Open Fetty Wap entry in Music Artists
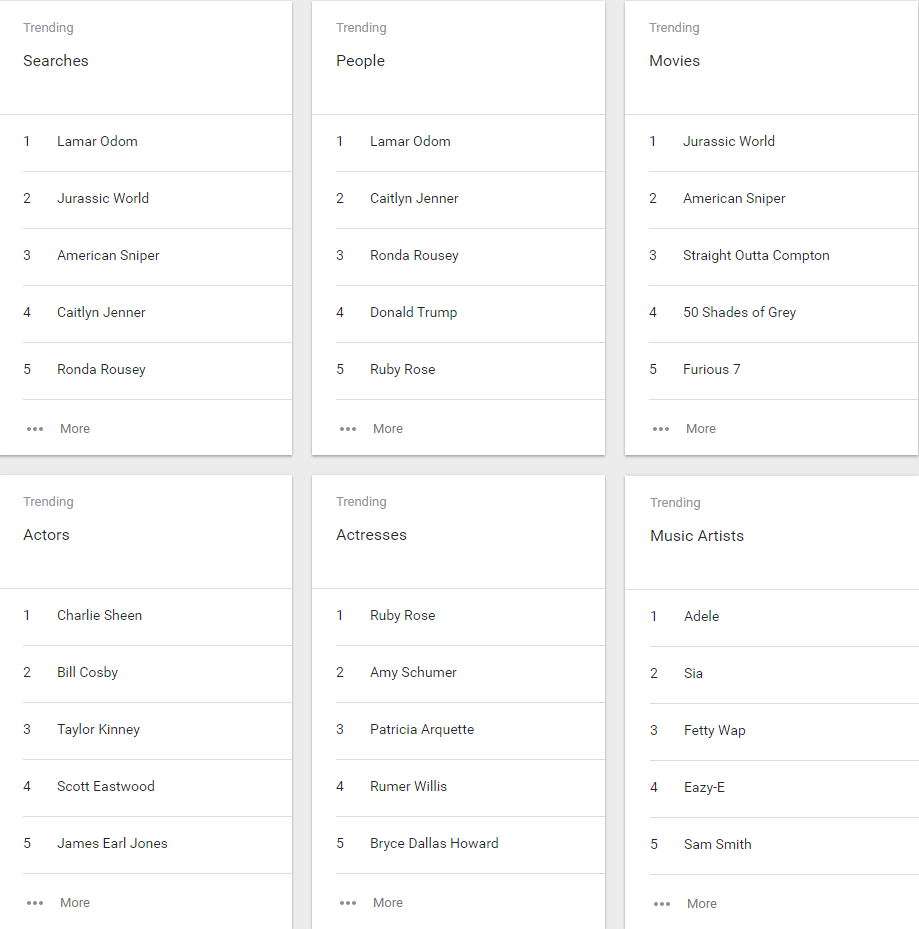 715,731
